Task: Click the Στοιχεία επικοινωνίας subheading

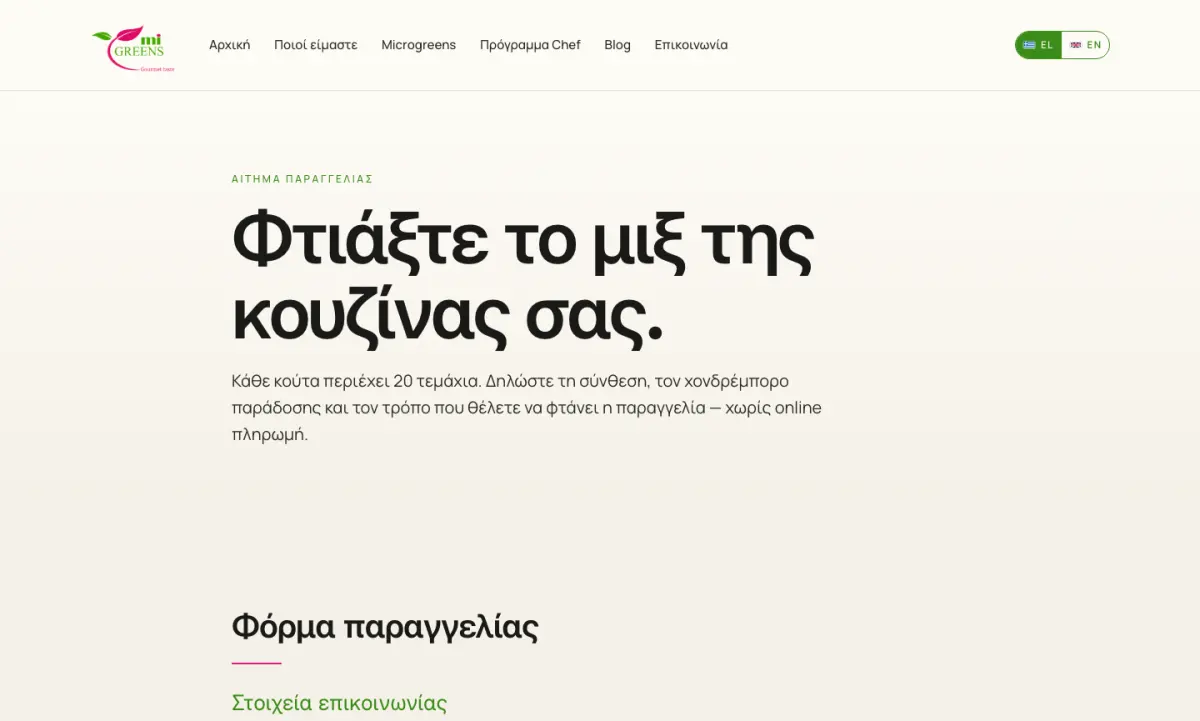Action: click(x=339, y=703)
